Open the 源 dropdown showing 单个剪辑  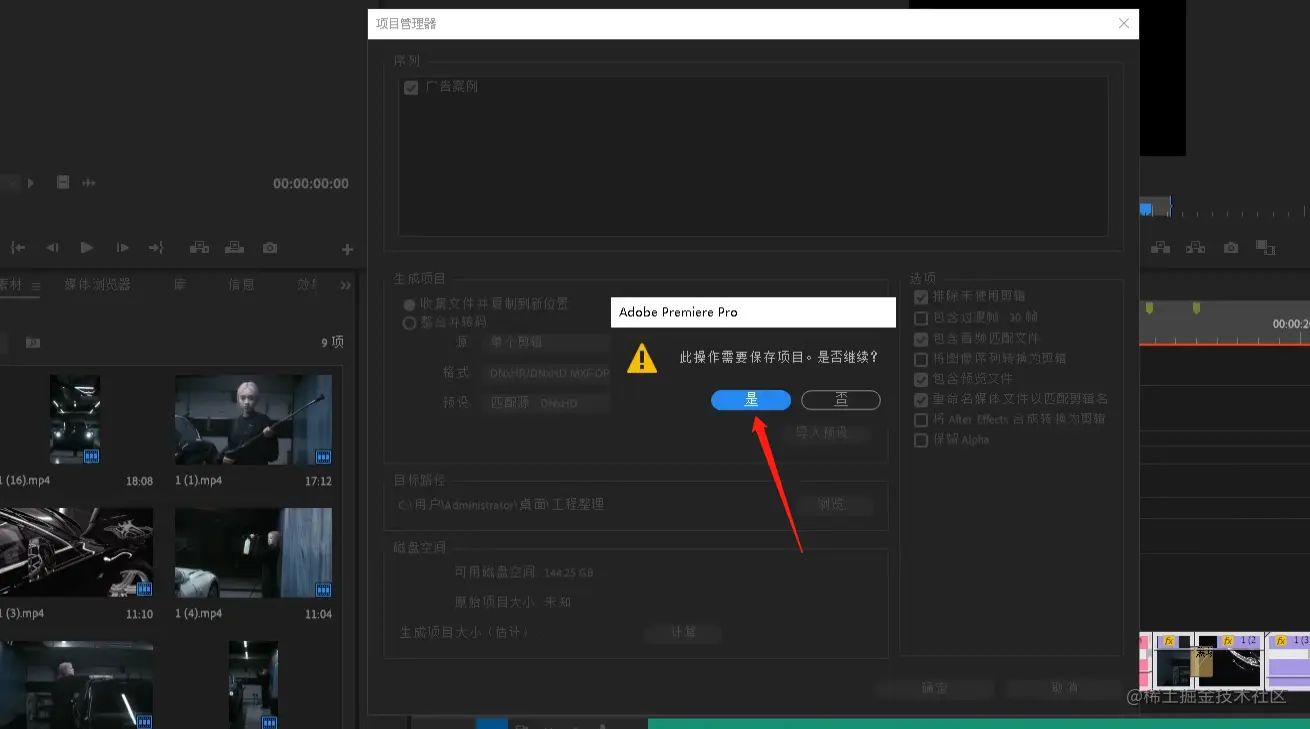[546, 342]
